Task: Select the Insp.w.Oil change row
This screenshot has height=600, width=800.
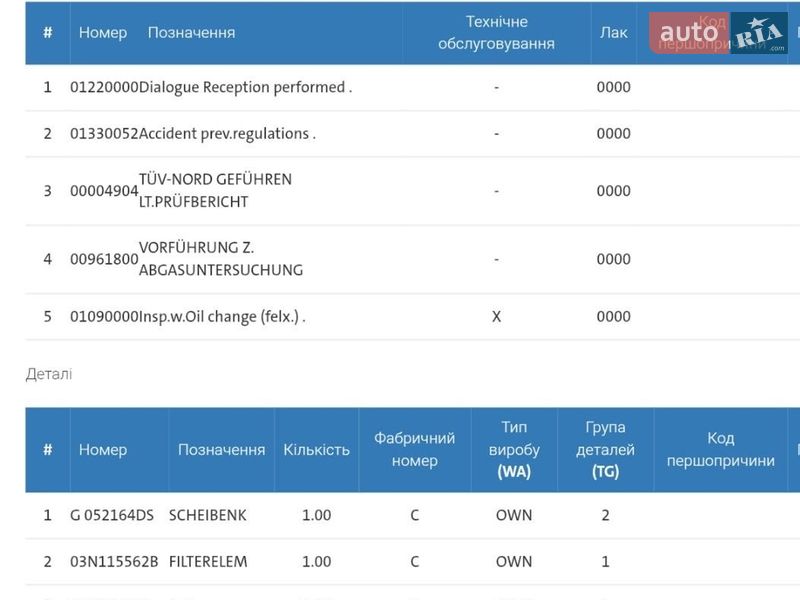Action: pyautogui.click(x=222, y=316)
